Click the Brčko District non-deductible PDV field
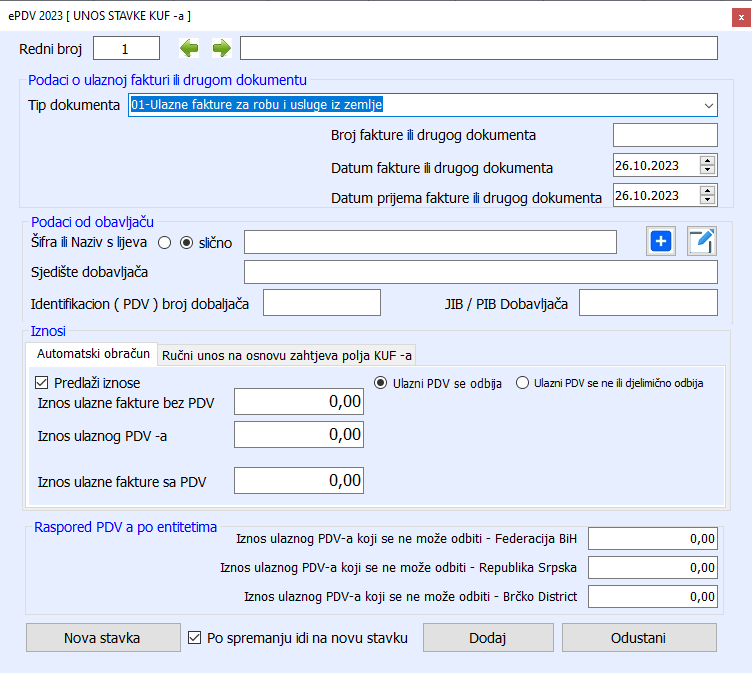This screenshot has width=752, height=673. coord(653,596)
